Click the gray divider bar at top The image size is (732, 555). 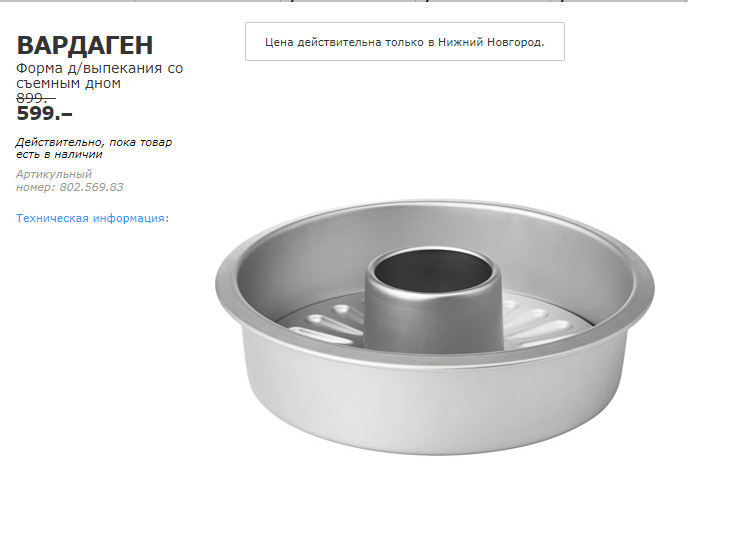pyautogui.click(x=344, y=1)
